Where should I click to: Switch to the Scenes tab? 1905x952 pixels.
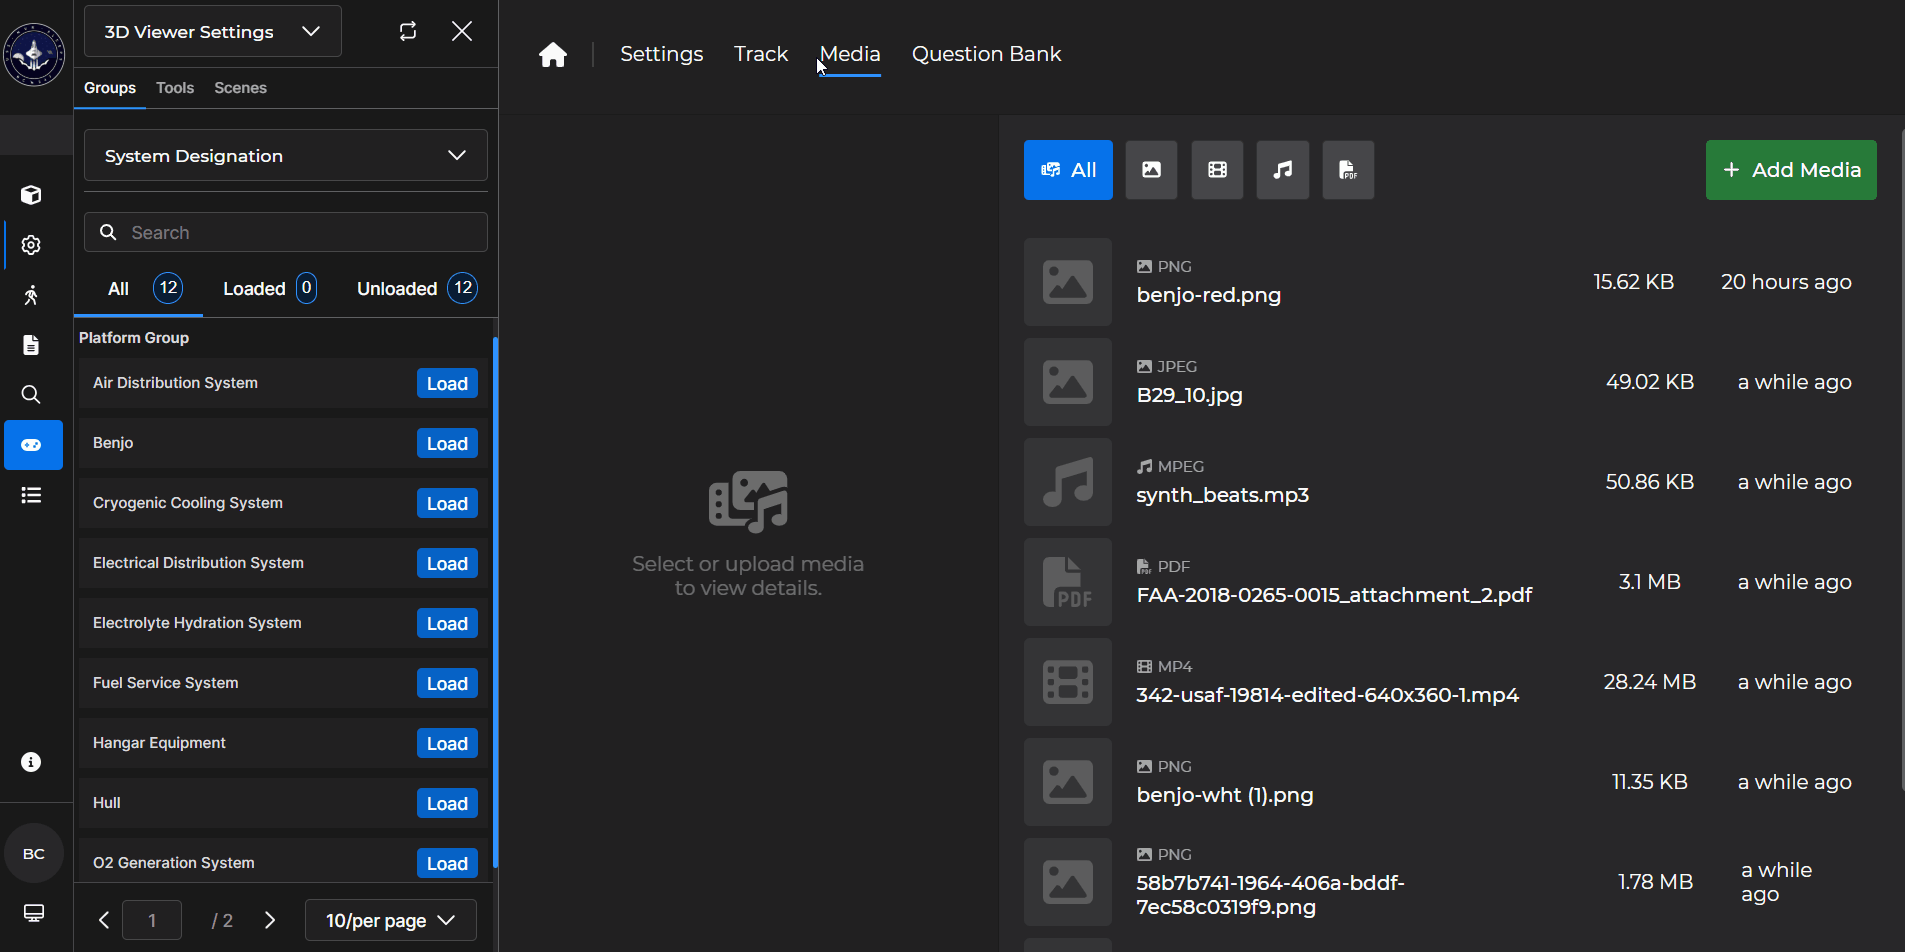[240, 88]
